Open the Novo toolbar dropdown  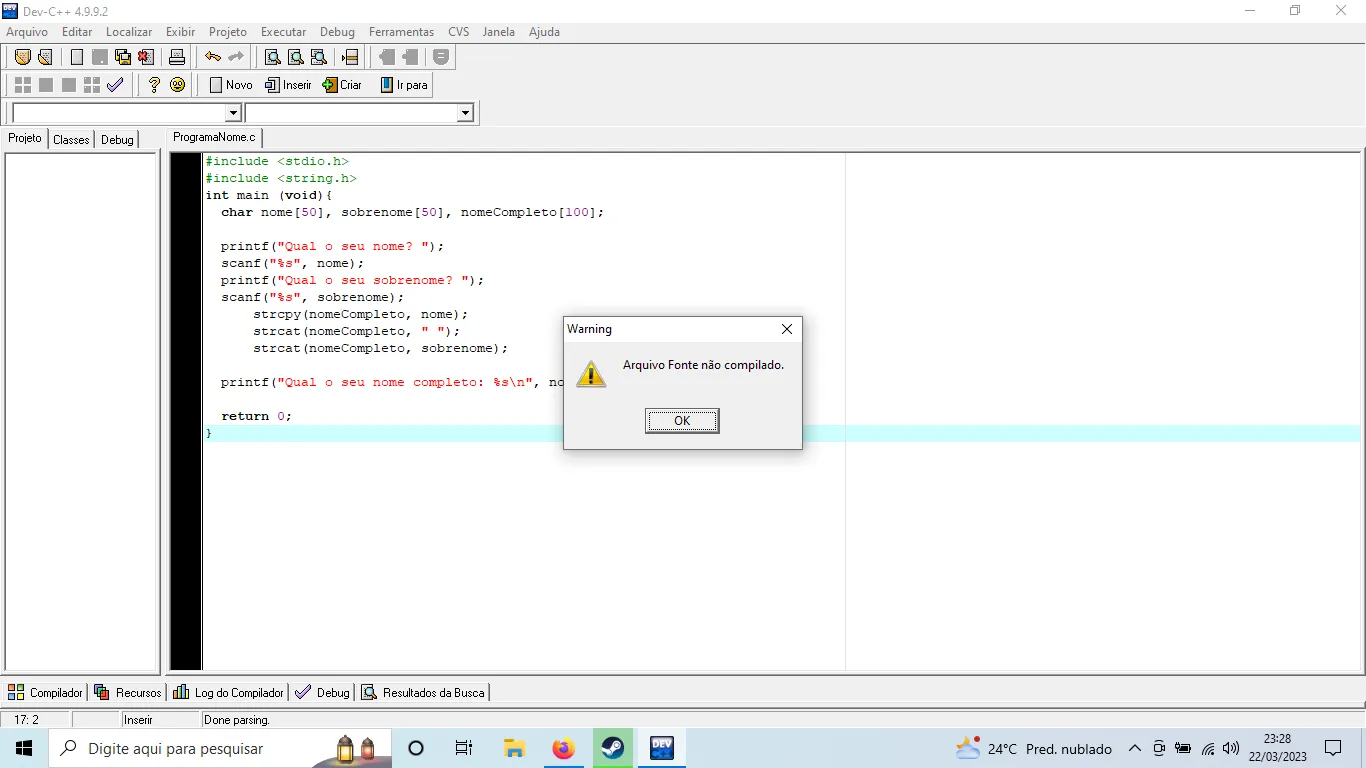tap(231, 85)
